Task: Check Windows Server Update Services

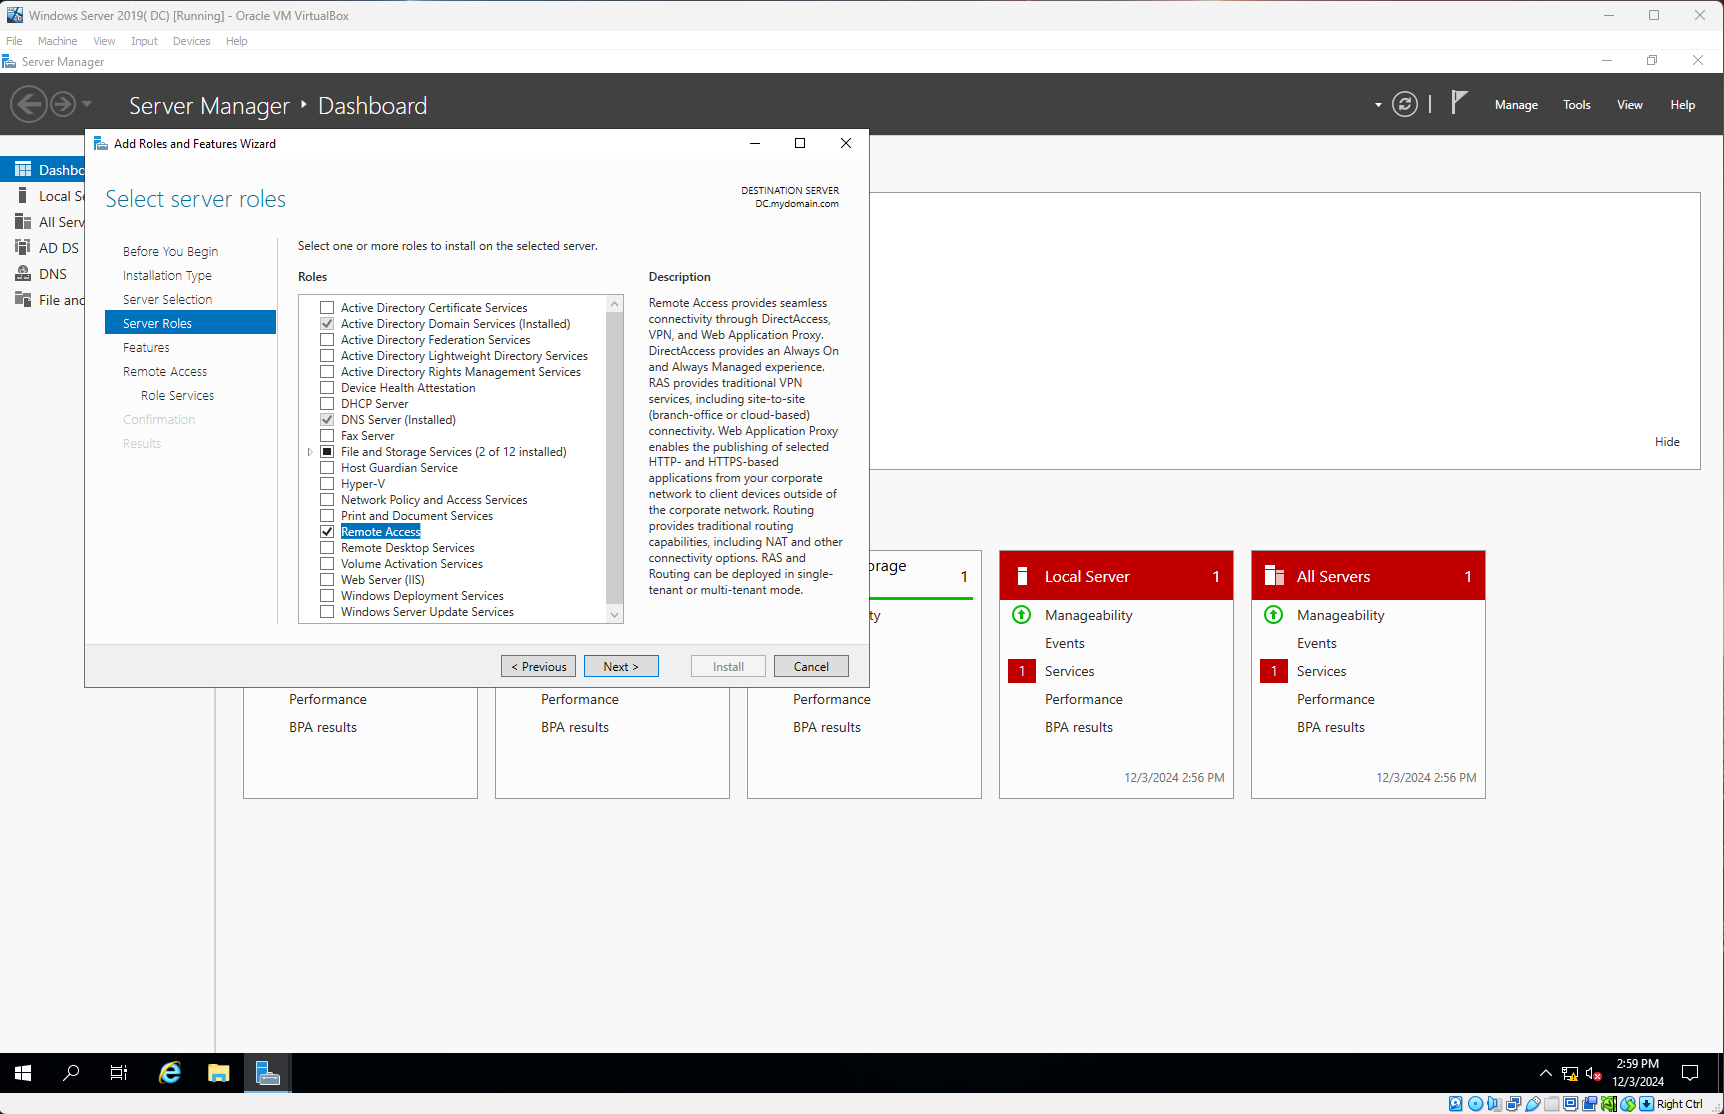Action: 327,612
